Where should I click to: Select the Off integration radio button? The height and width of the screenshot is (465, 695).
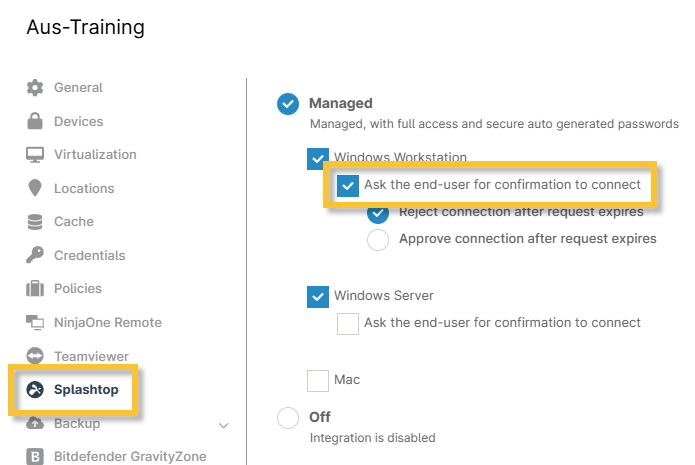[x=287, y=418]
